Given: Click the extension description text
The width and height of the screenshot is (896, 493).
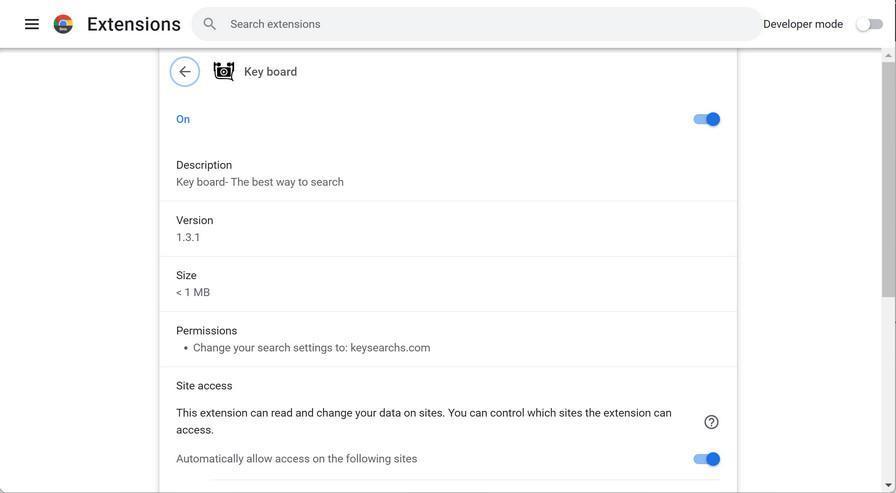Looking at the screenshot, I should [x=260, y=182].
